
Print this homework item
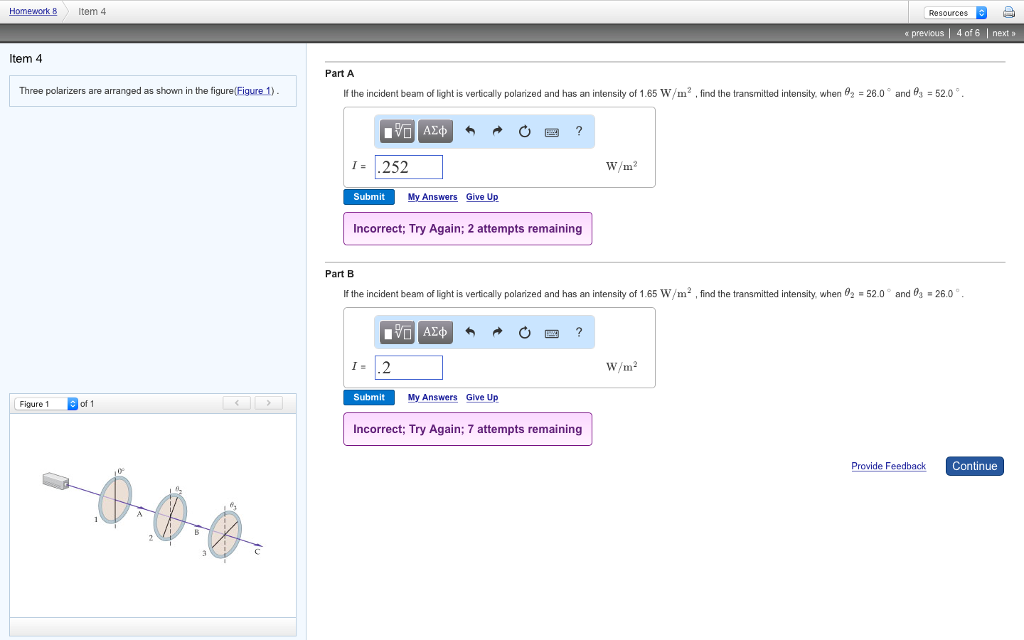coord(1009,12)
